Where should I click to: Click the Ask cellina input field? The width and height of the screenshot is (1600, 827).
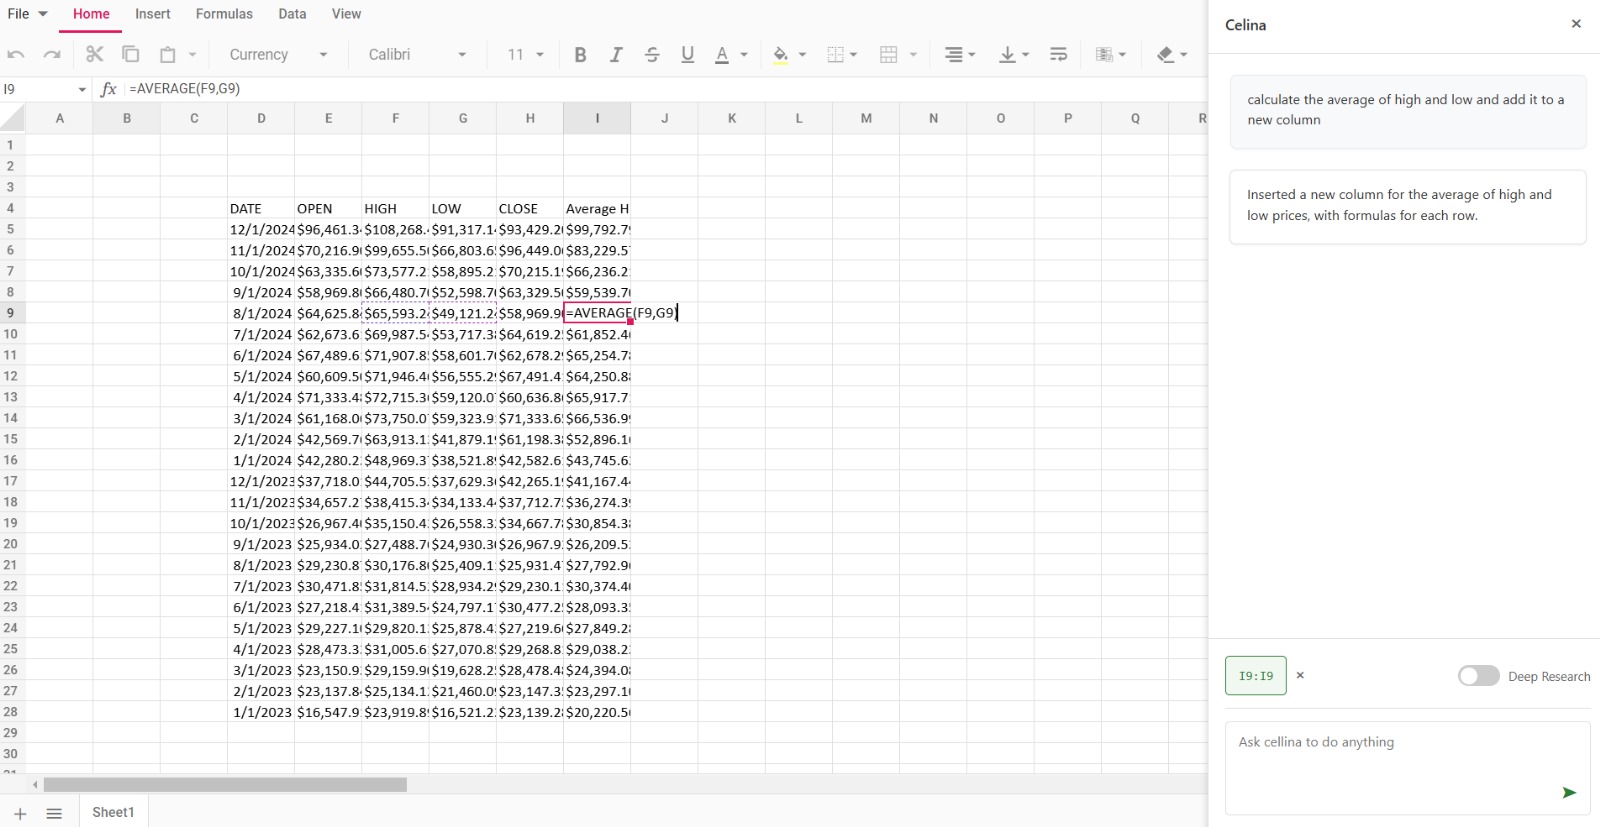coord(1408,768)
